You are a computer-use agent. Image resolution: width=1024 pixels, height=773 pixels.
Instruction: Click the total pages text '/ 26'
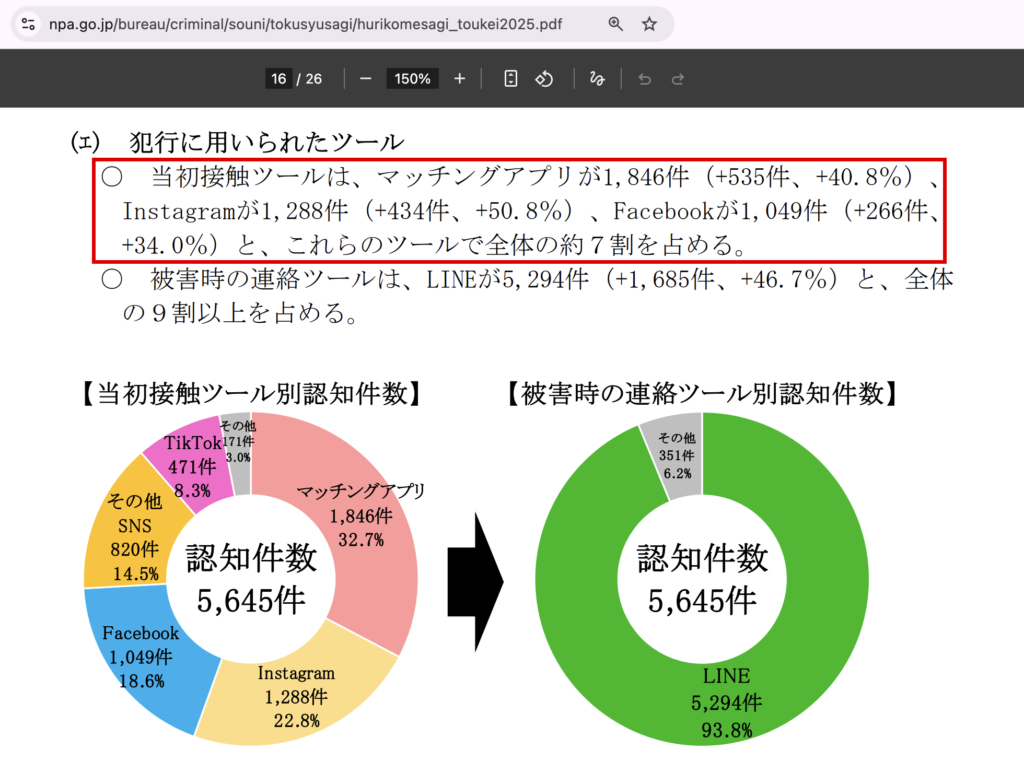point(310,79)
